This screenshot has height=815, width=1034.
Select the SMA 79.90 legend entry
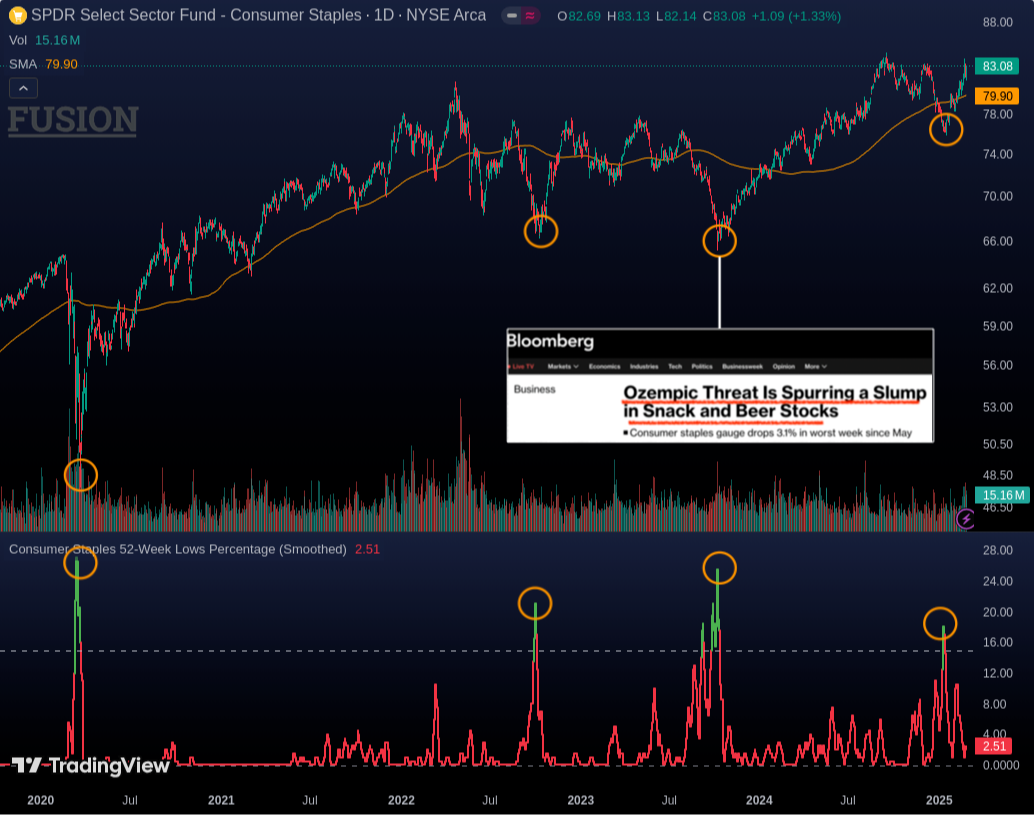43,64
